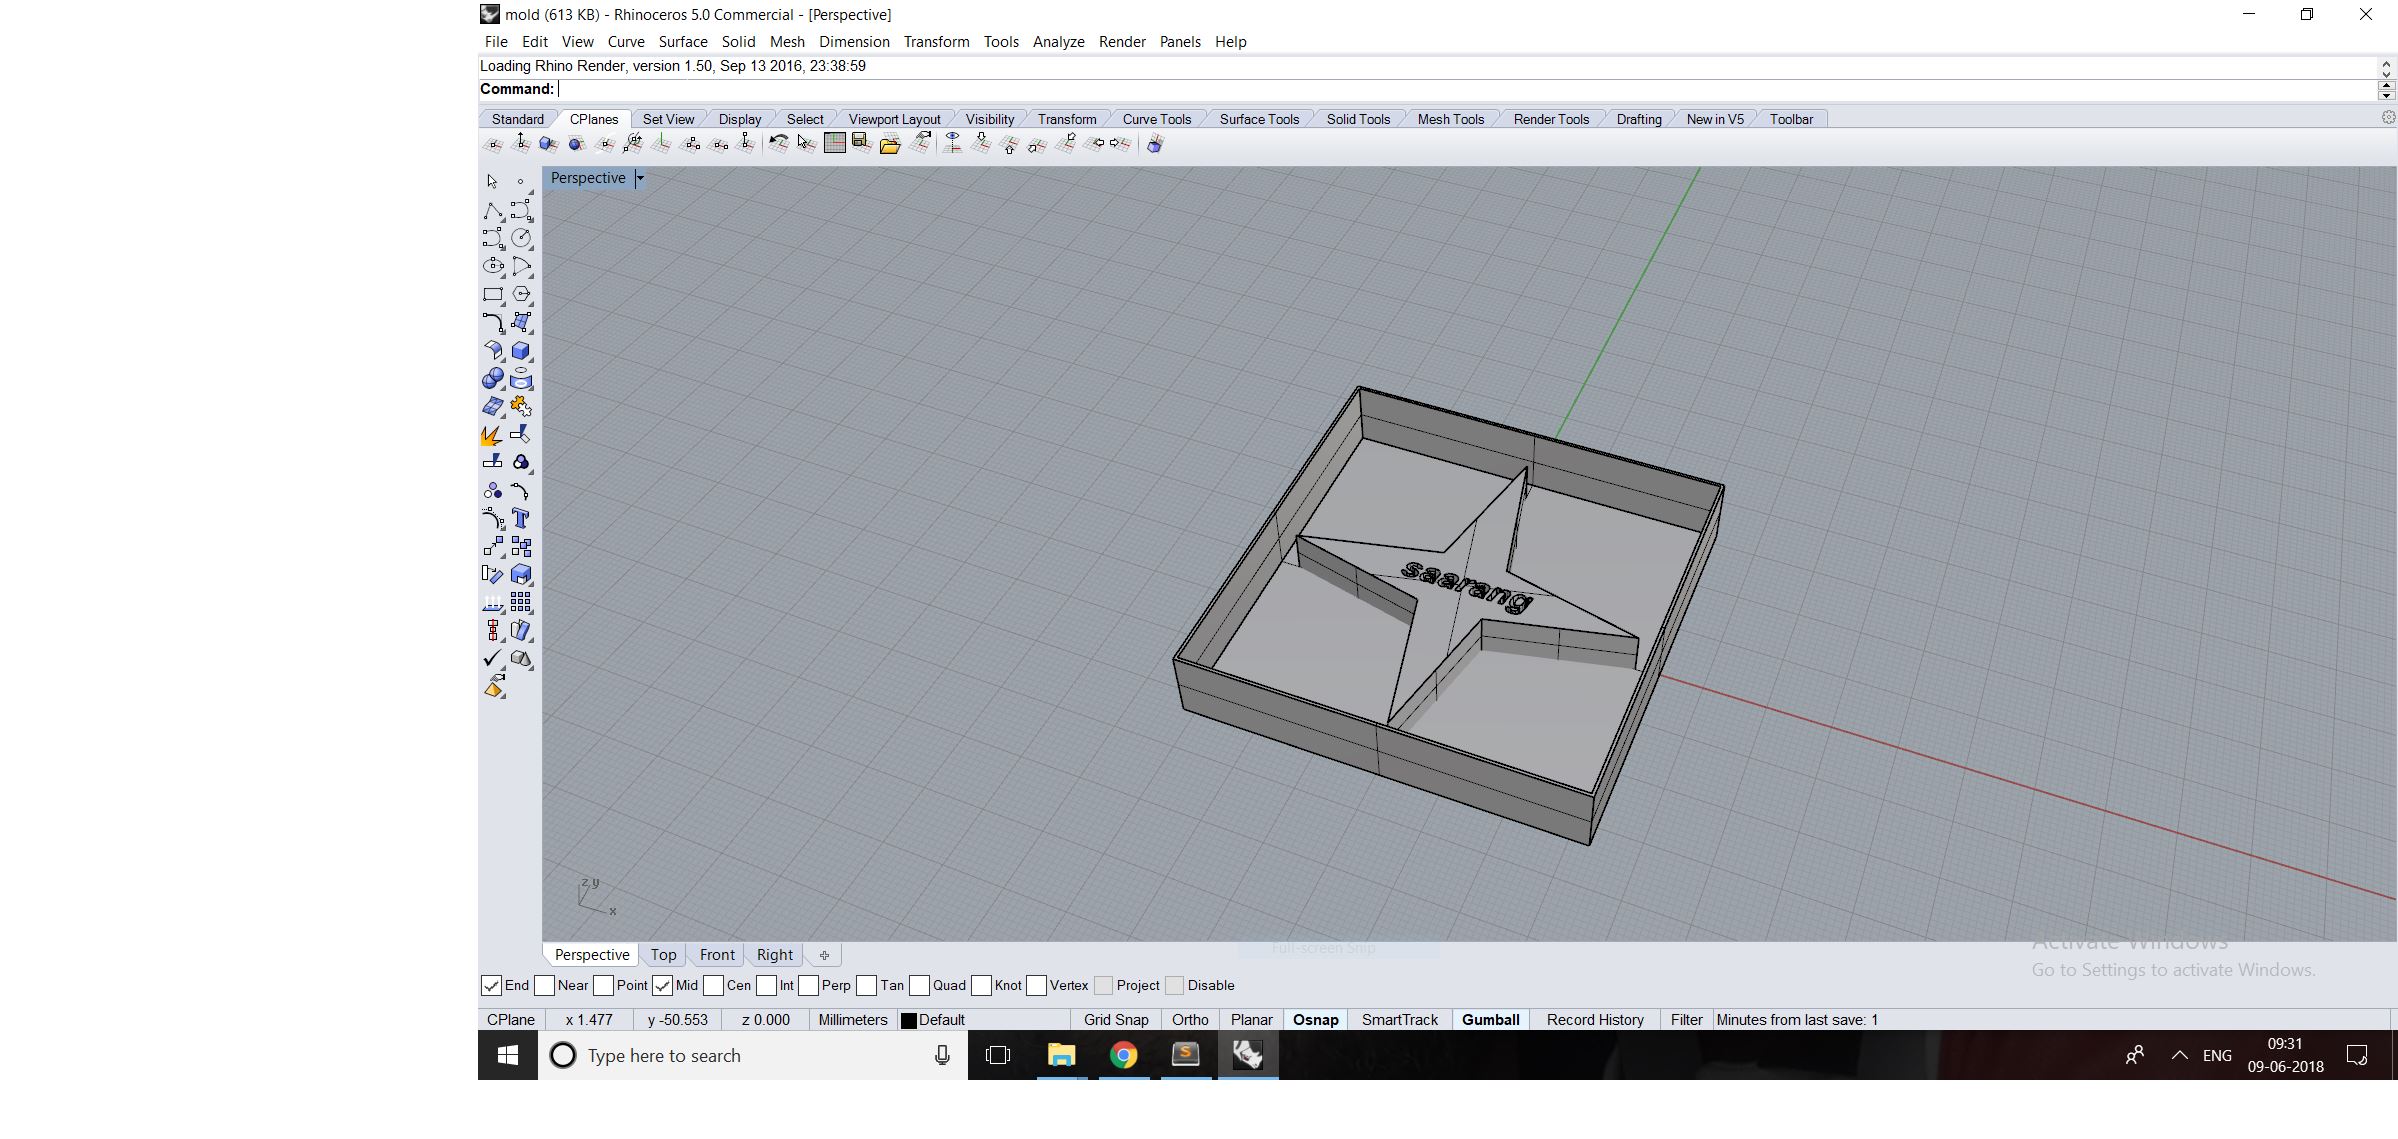The height and width of the screenshot is (1139, 2398).
Task: Expand the Render menu
Action: pyautogui.click(x=1122, y=41)
